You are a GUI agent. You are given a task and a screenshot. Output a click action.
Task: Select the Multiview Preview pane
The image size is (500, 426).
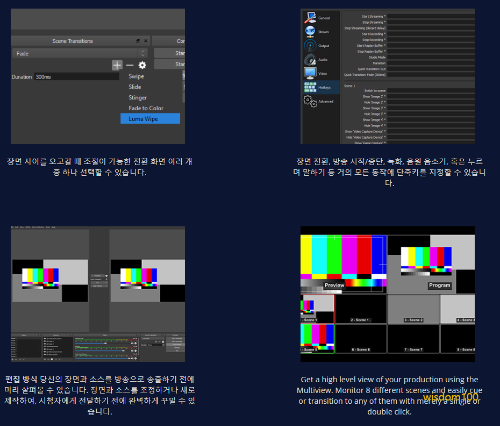[343, 264]
